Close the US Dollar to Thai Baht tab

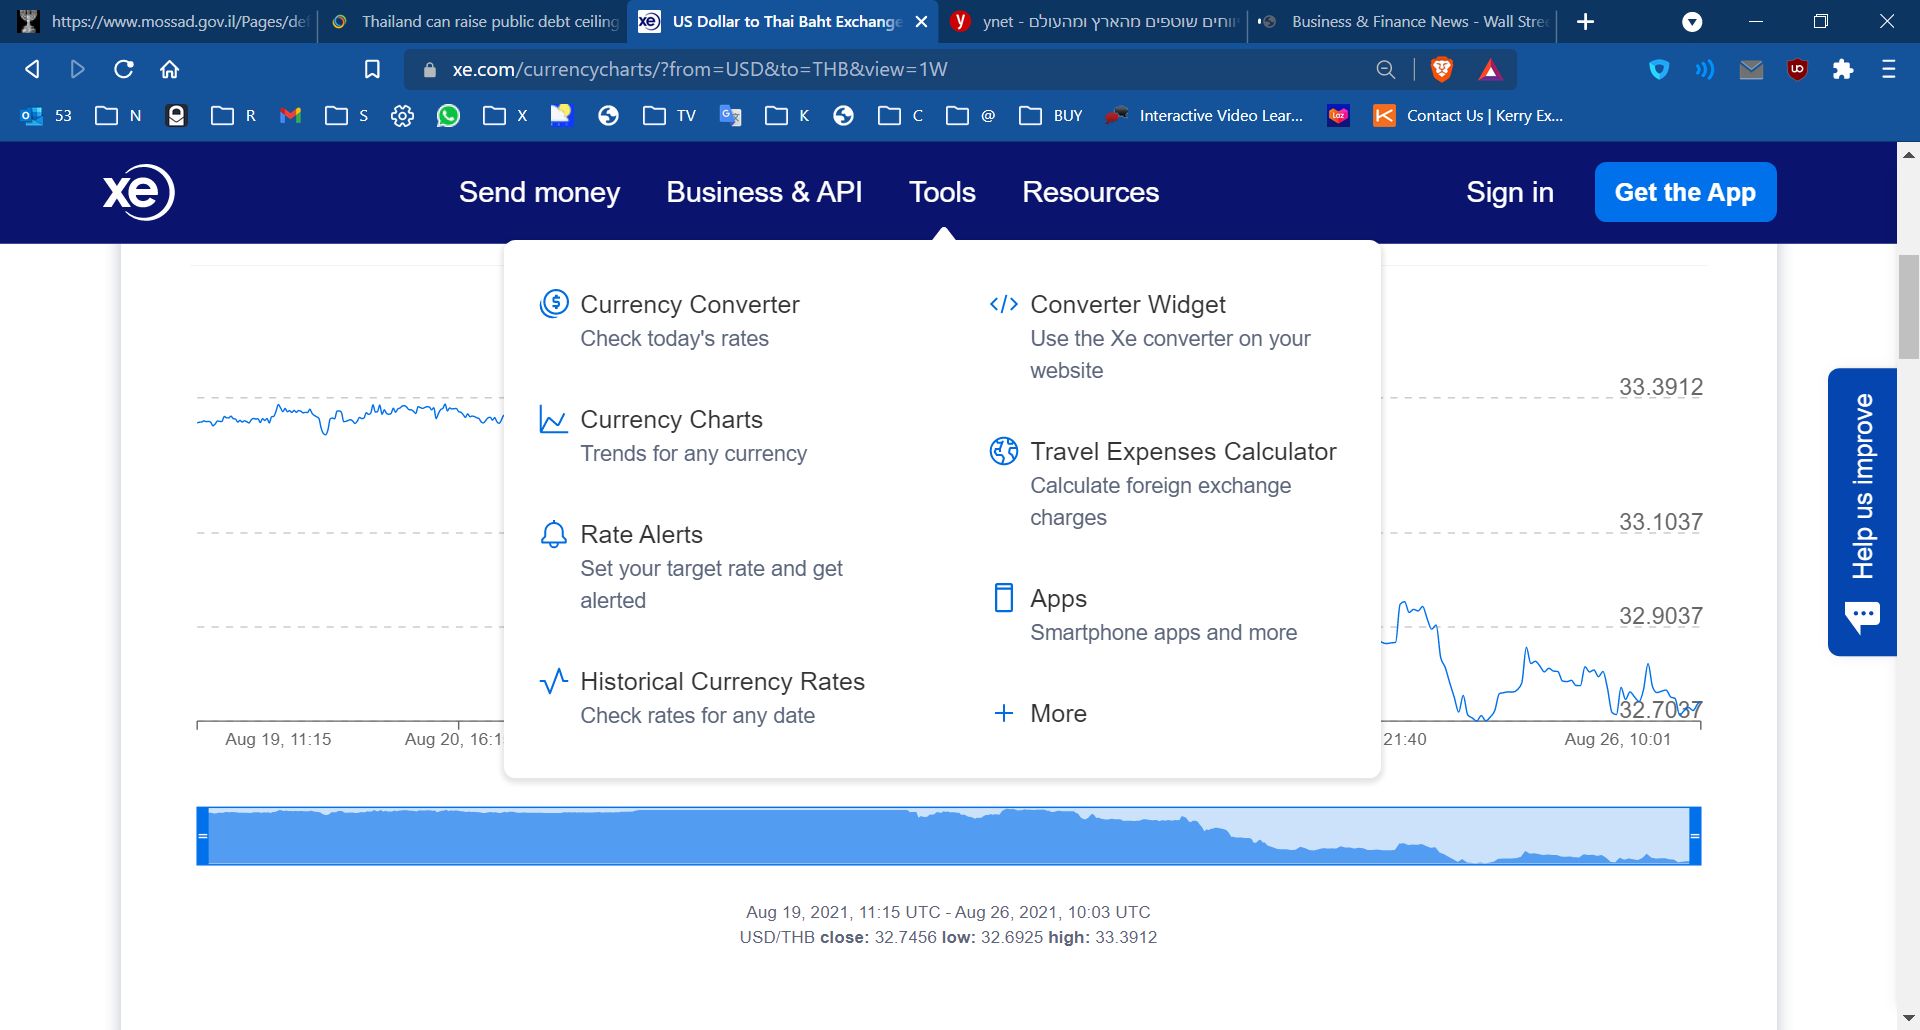[921, 21]
